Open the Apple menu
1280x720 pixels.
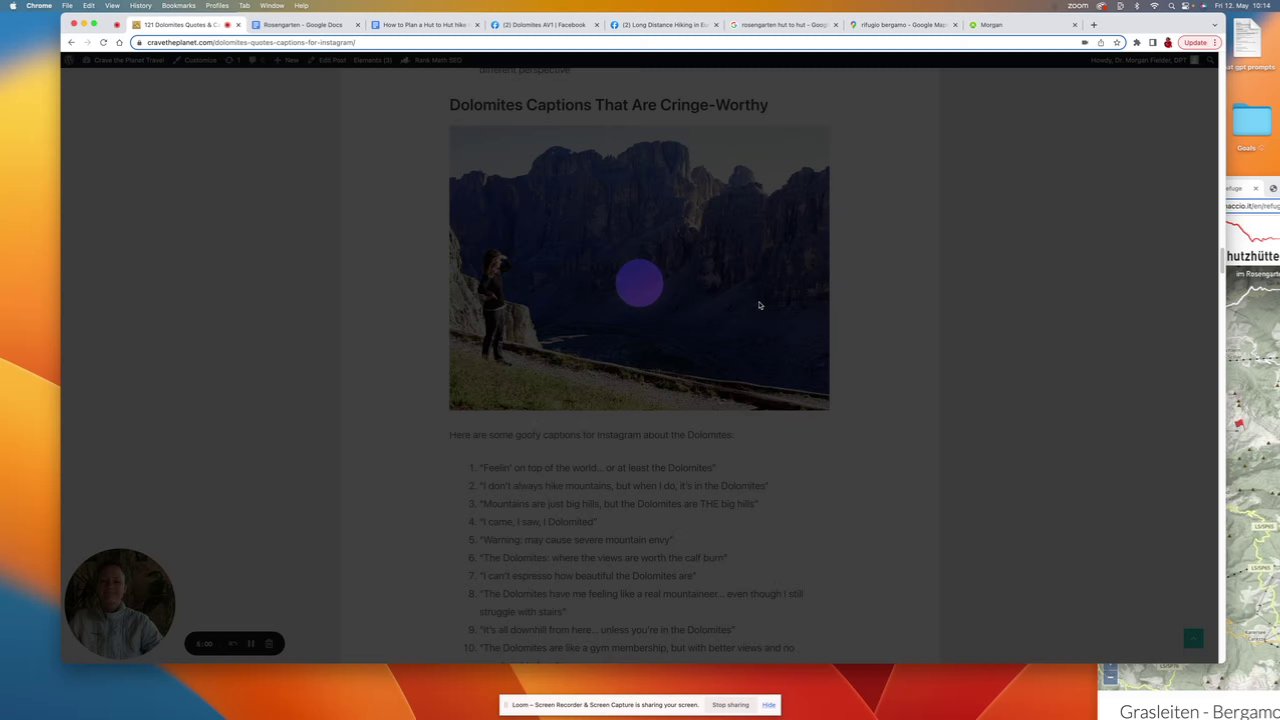13,5
